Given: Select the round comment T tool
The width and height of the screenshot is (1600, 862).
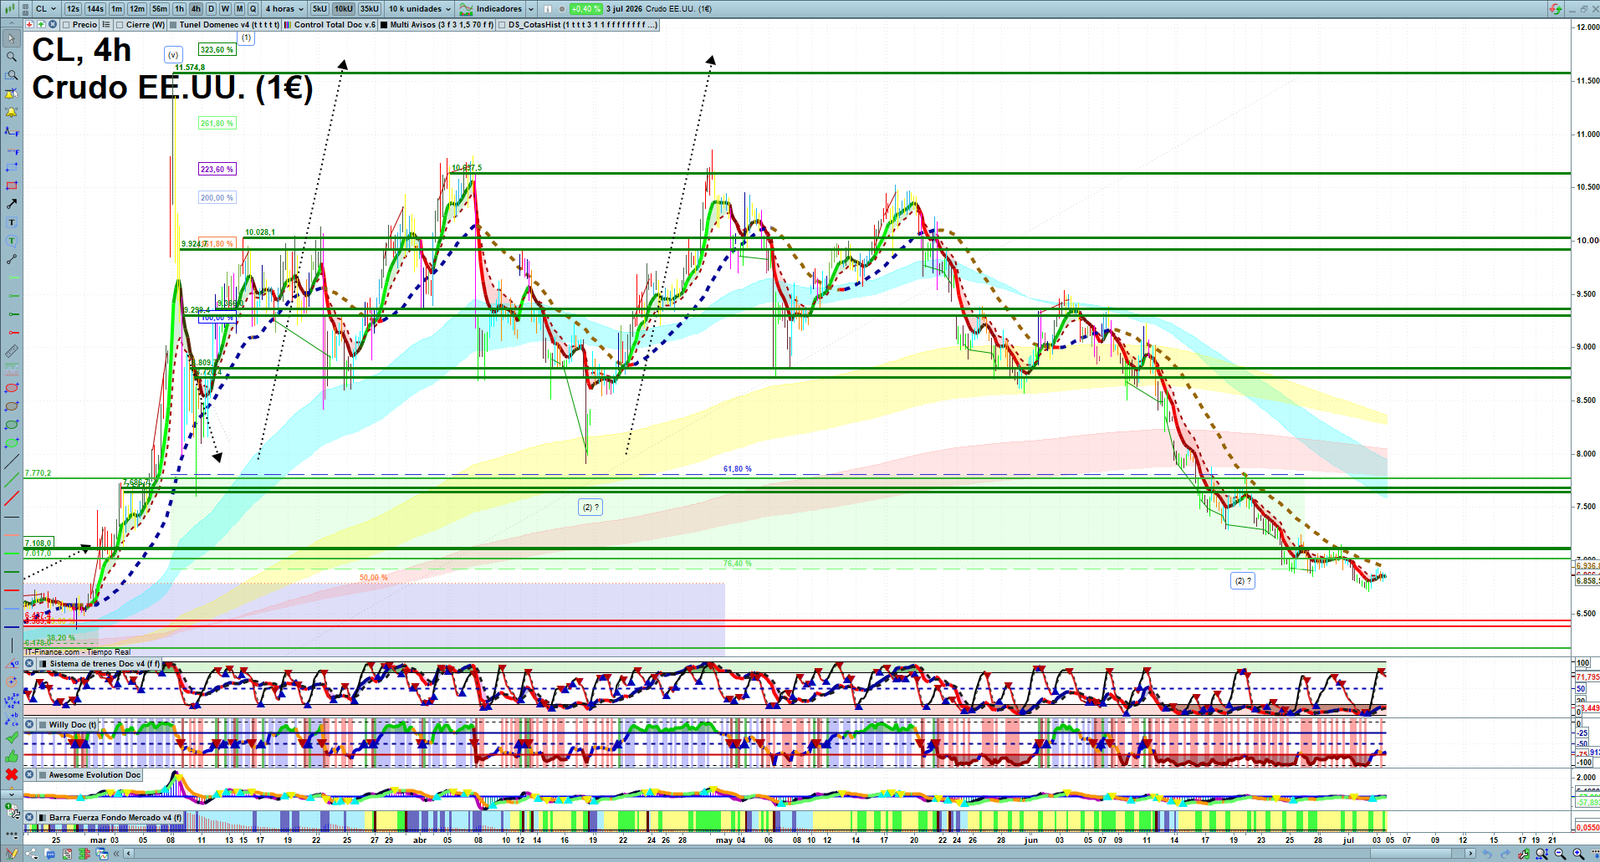Looking at the screenshot, I should click(x=11, y=241).
